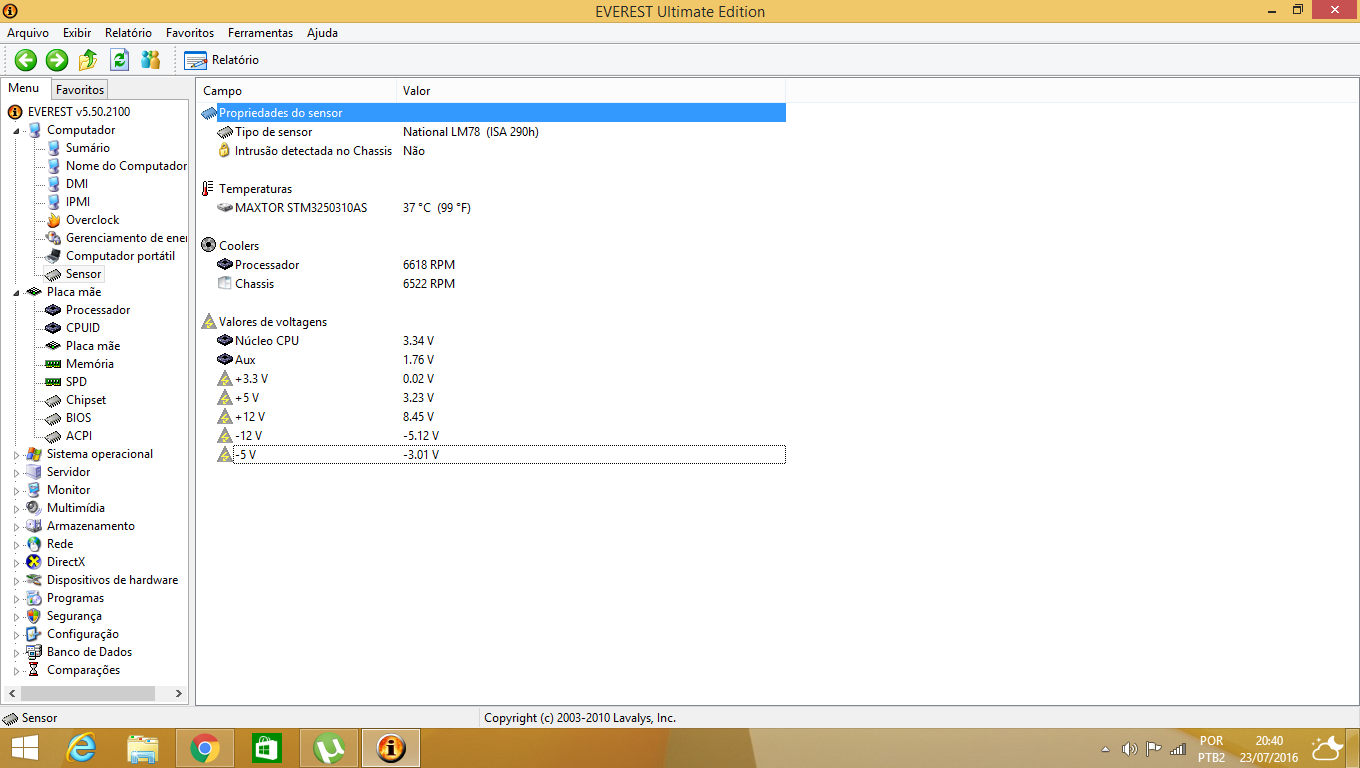Click the volume speaker tray icon
Image resolution: width=1360 pixels, height=768 pixels.
coord(1130,748)
